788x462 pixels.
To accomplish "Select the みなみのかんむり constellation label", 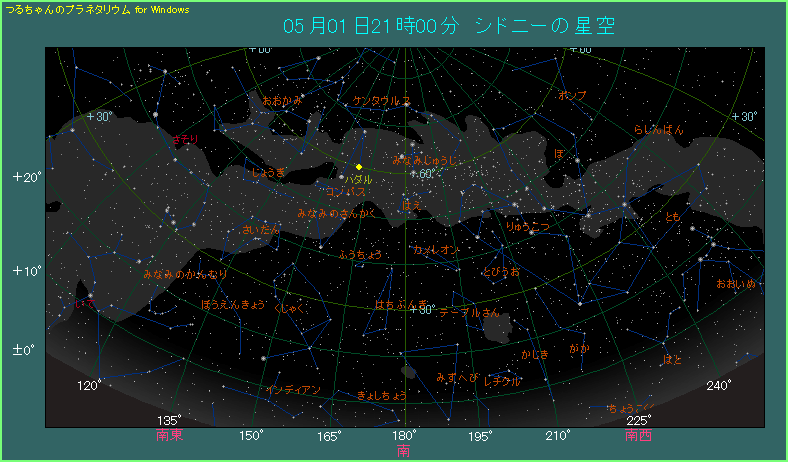I will (x=184, y=273).
